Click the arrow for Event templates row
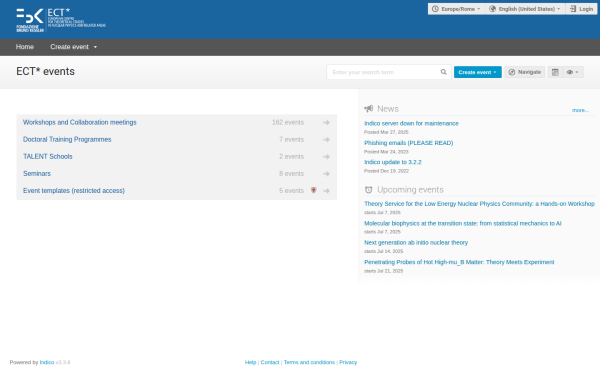 [326, 191]
